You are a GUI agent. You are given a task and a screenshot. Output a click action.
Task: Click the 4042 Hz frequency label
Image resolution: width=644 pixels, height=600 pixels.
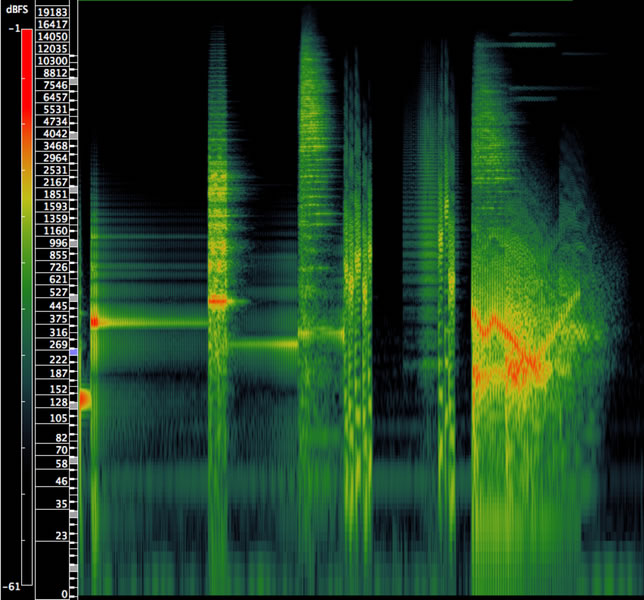[51, 134]
